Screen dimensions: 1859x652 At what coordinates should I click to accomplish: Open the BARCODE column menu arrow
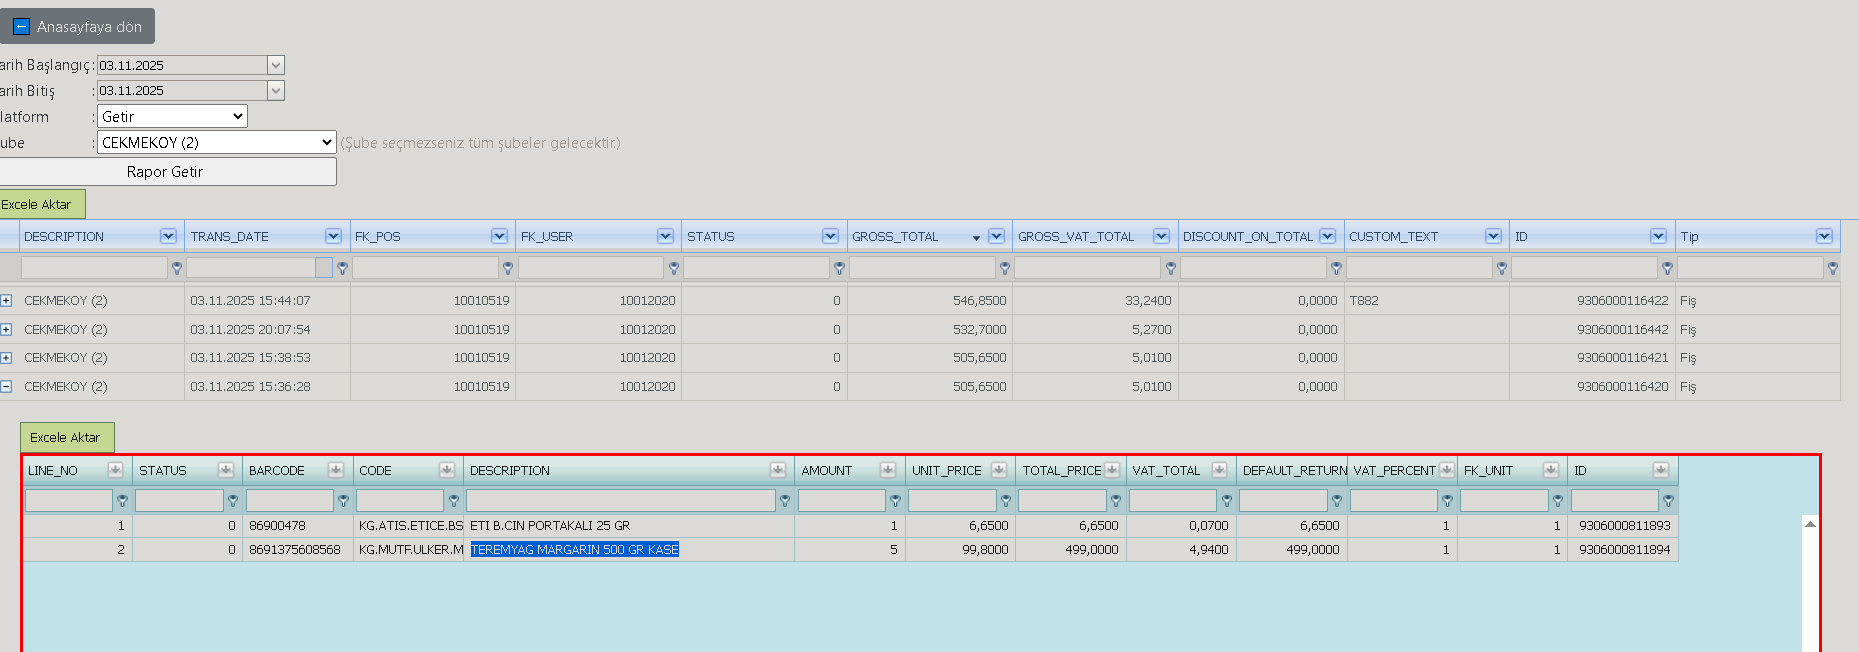click(336, 470)
